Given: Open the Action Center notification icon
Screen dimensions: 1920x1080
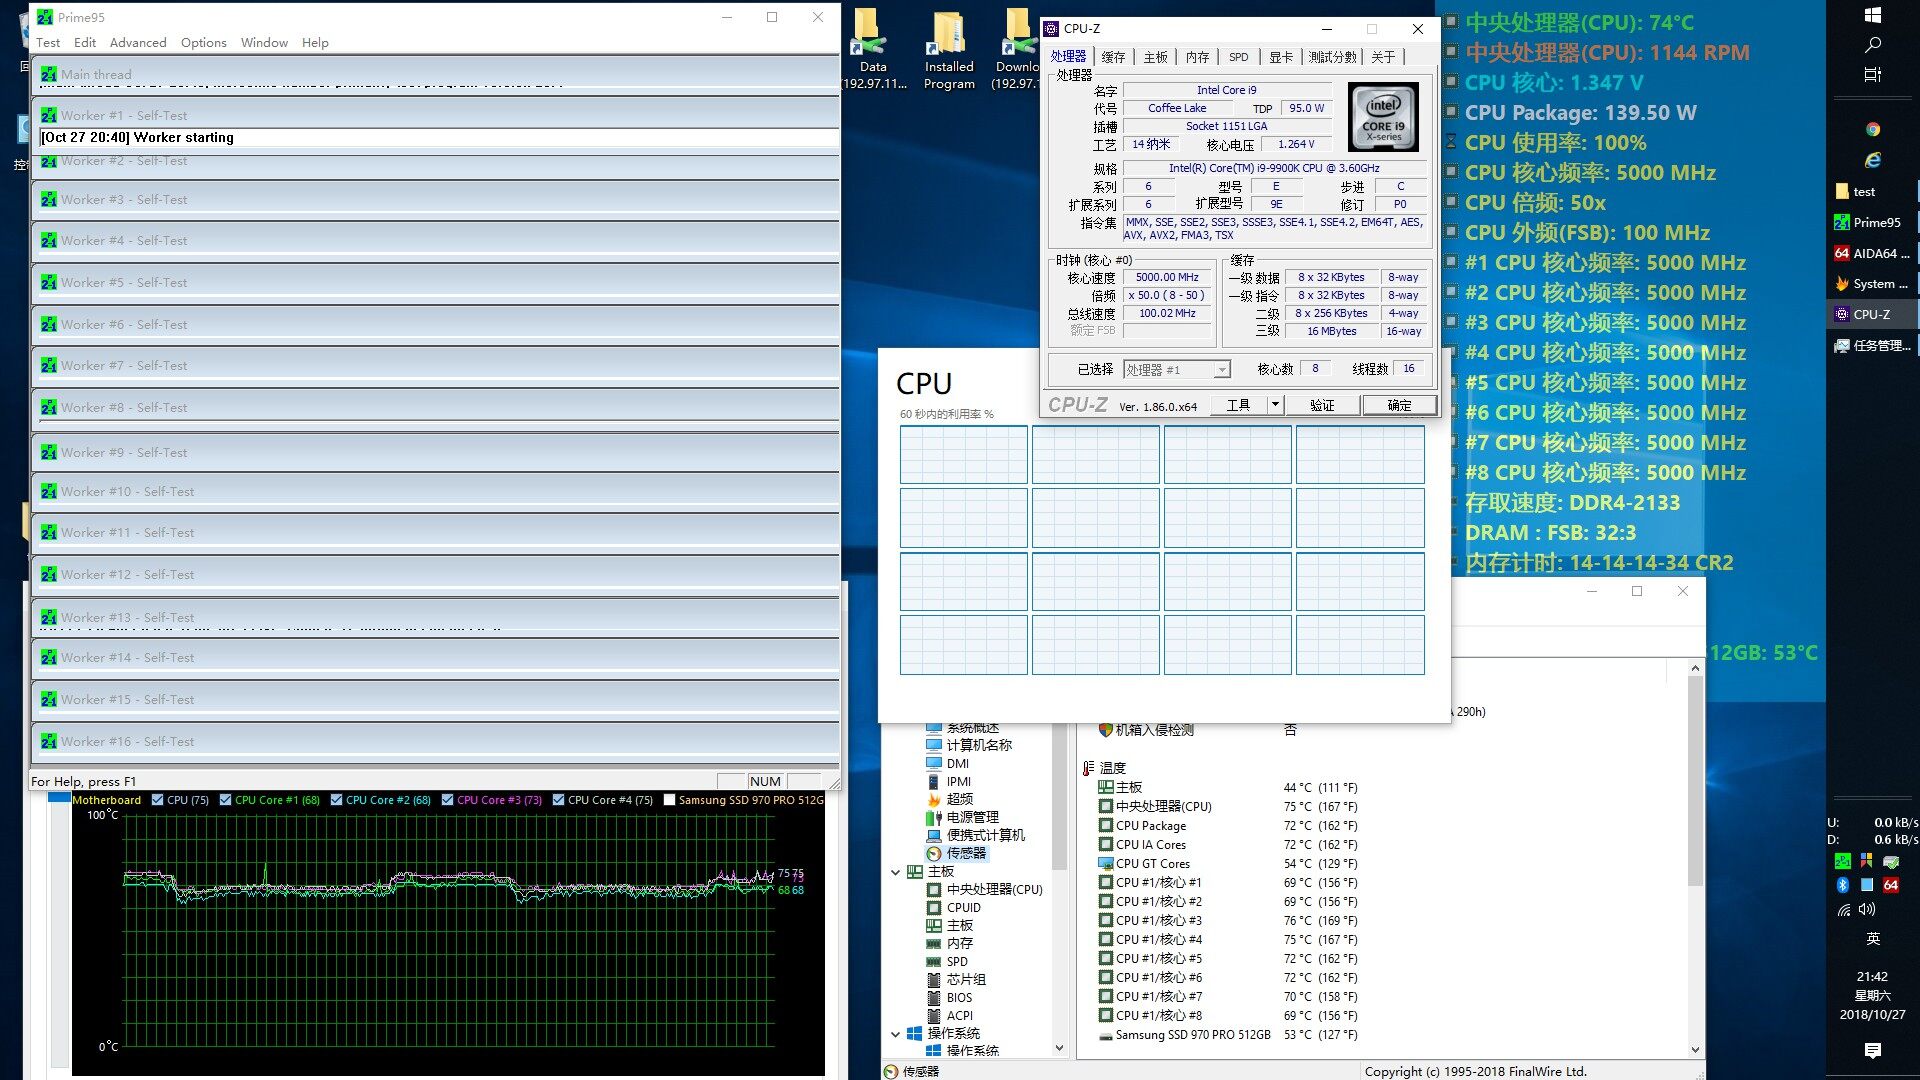Looking at the screenshot, I should [x=1873, y=1050].
